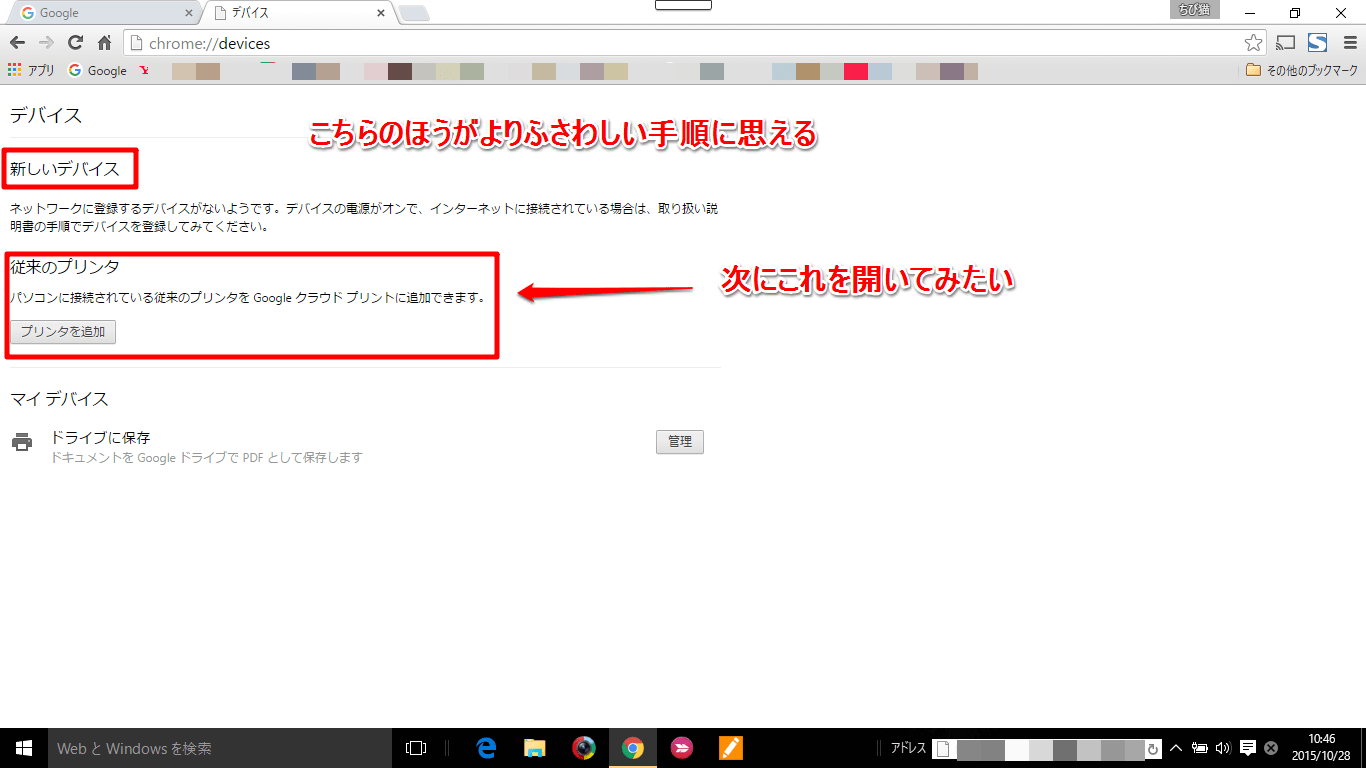Bookmark this page with the star icon

coord(1253,43)
